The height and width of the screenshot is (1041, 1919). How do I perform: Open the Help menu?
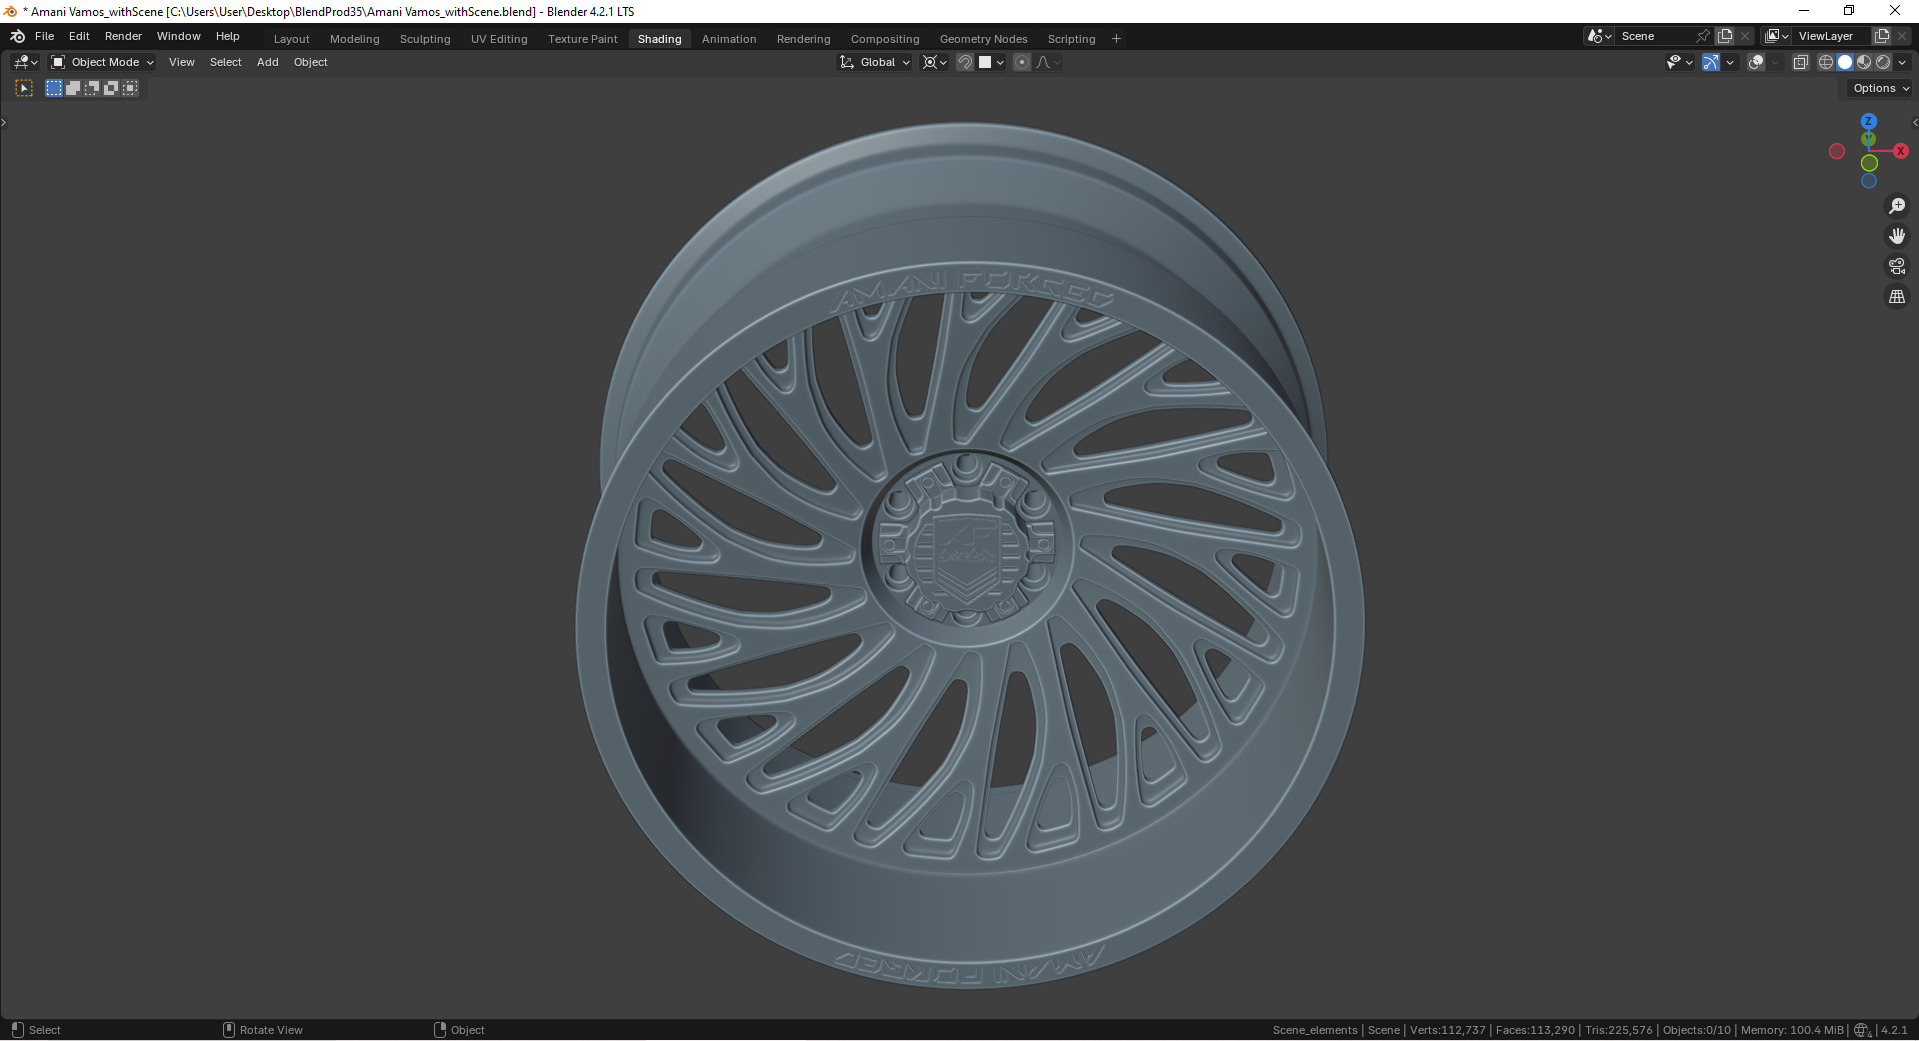click(228, 36)
